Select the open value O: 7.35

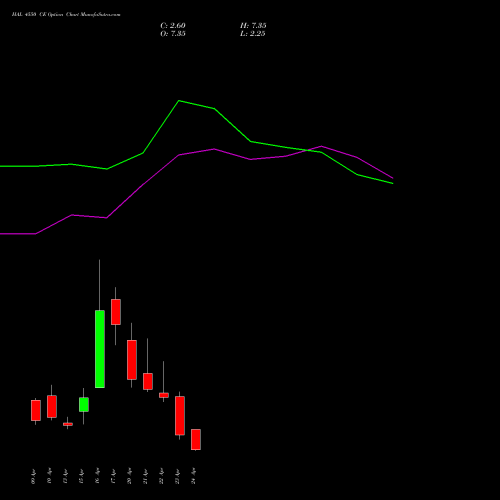173,34
